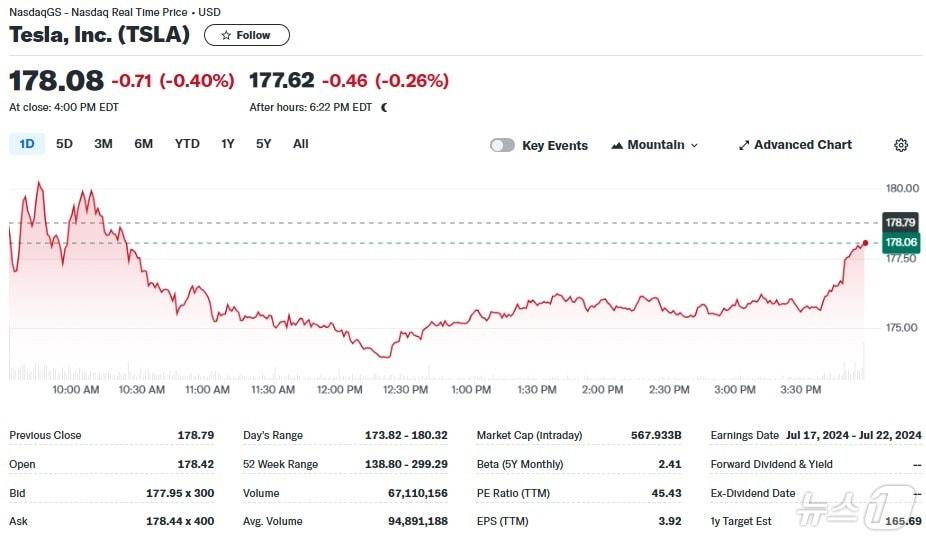
Task: Open chart settings with the gear icon
Action: [x=900, y=145]
